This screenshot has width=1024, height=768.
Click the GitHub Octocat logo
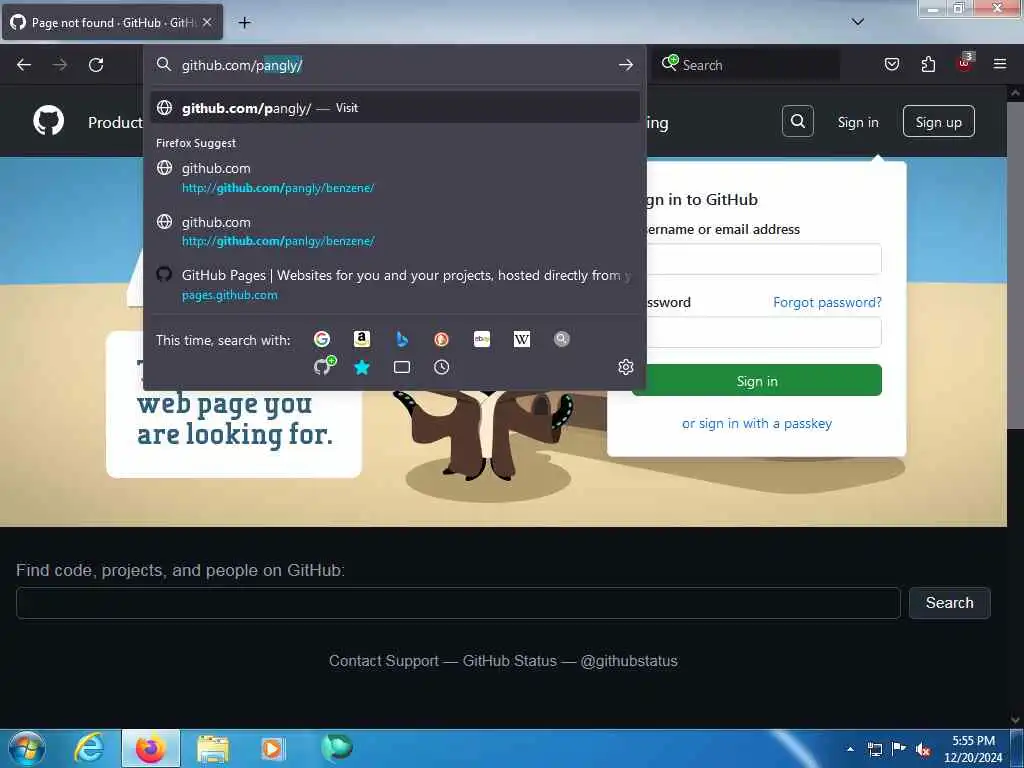49,121
